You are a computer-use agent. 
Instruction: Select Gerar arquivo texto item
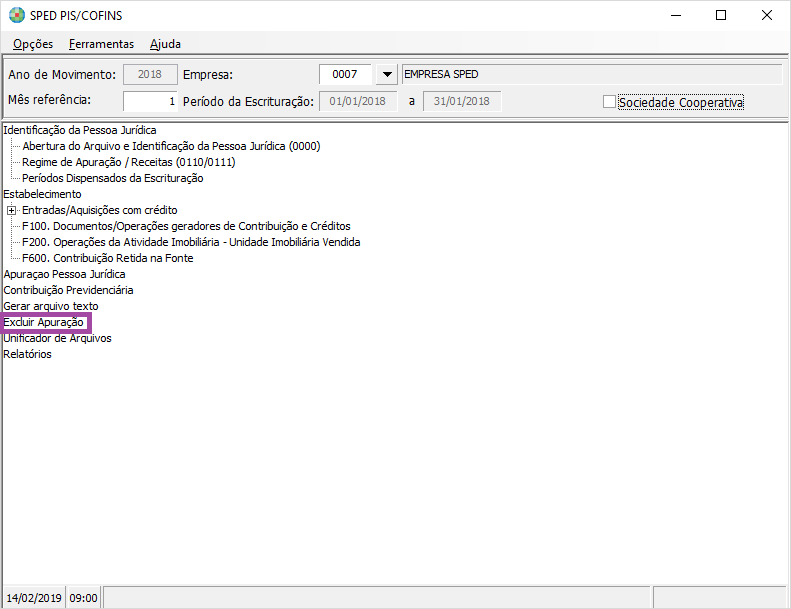51,306
